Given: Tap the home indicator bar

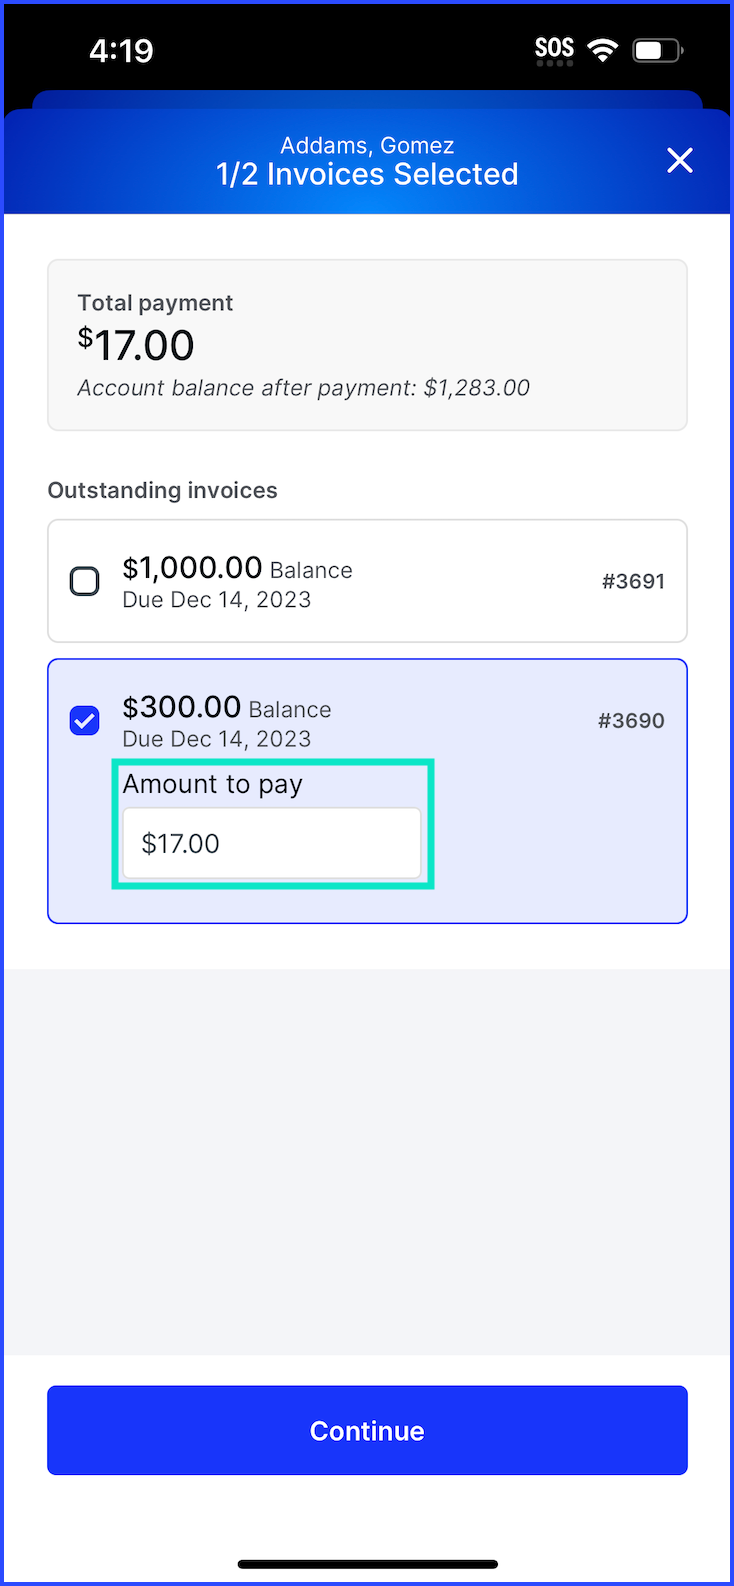Looking at the screenshot, I should pyautogui.click(x=367, y=1564).
